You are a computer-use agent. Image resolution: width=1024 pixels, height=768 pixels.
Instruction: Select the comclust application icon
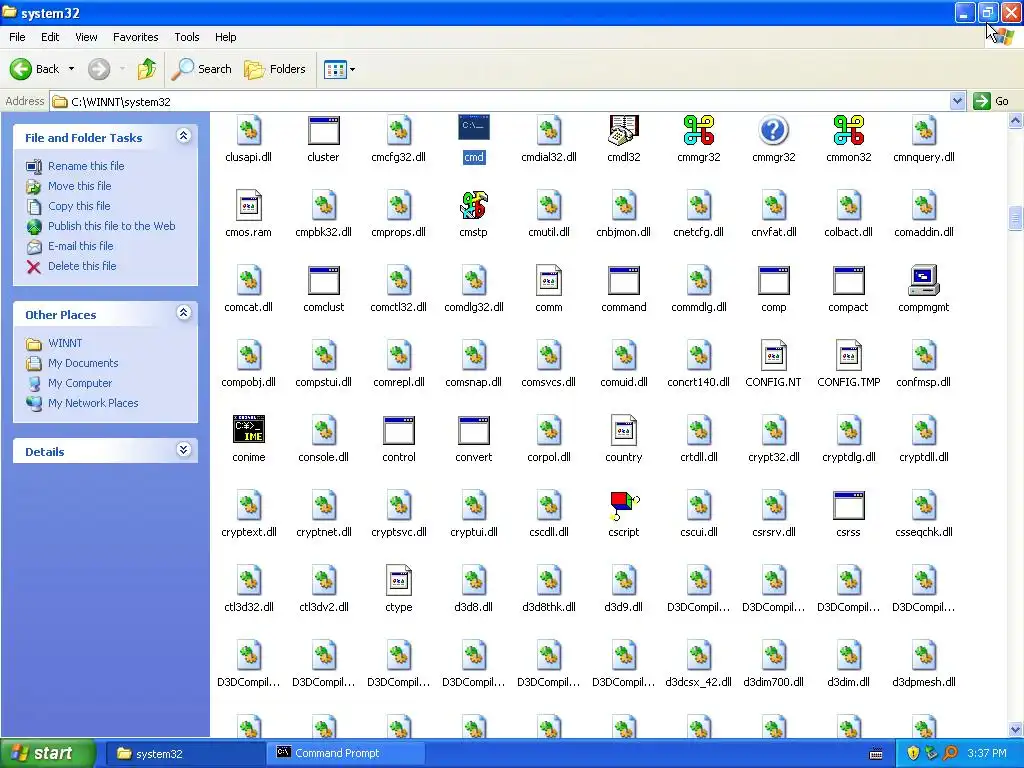click(x=323, y=280)
